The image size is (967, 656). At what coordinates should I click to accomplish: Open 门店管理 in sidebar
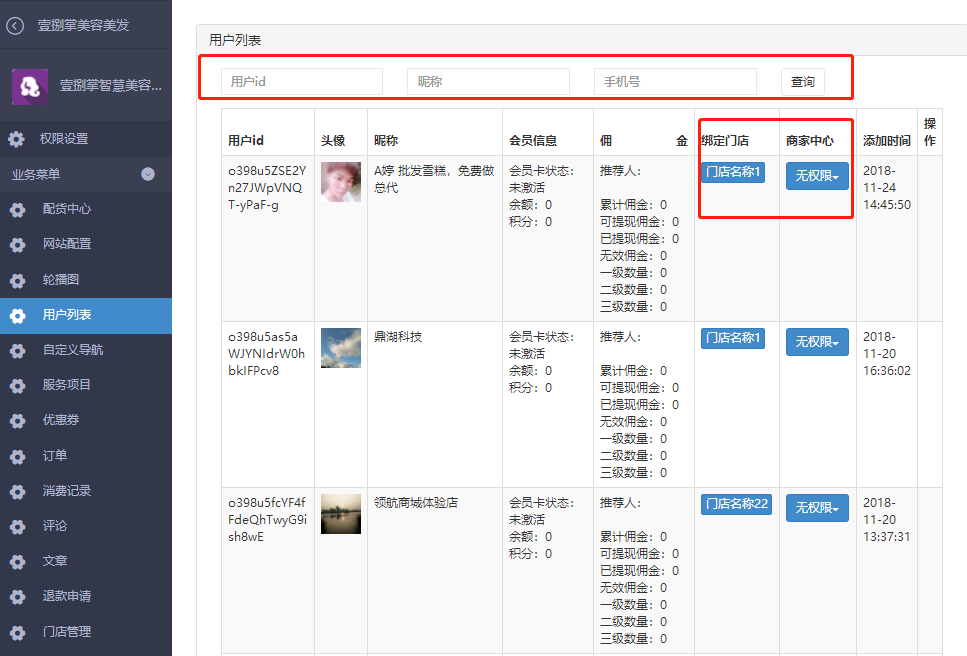tap(86, 632)
